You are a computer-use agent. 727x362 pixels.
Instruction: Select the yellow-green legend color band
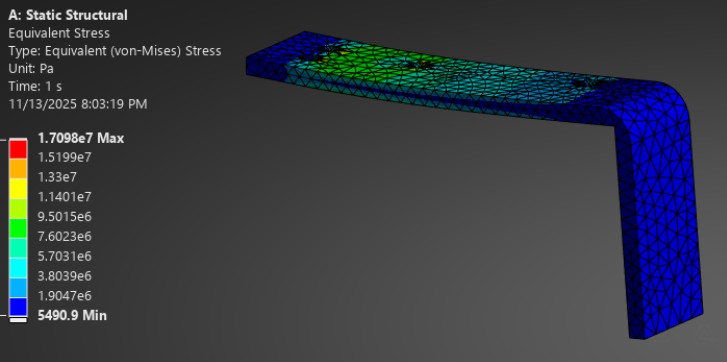[x=18, y=209]
